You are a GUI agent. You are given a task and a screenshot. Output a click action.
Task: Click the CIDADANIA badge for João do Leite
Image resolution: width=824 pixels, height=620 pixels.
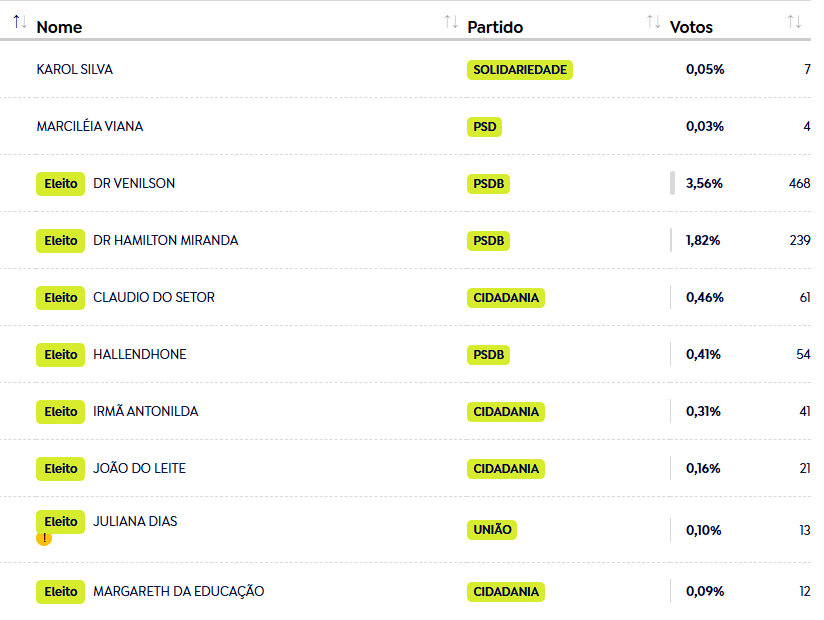pos(506,469)
